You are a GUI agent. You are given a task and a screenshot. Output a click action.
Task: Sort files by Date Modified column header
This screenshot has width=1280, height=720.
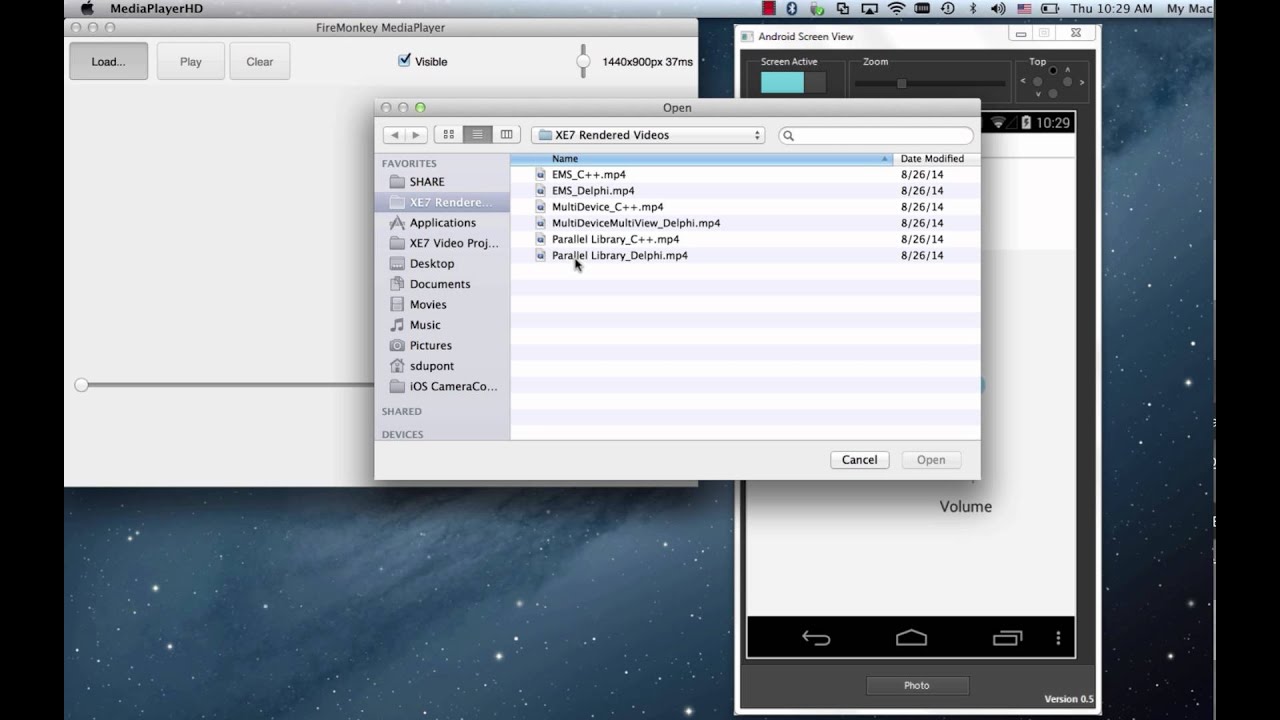point(936,158)
